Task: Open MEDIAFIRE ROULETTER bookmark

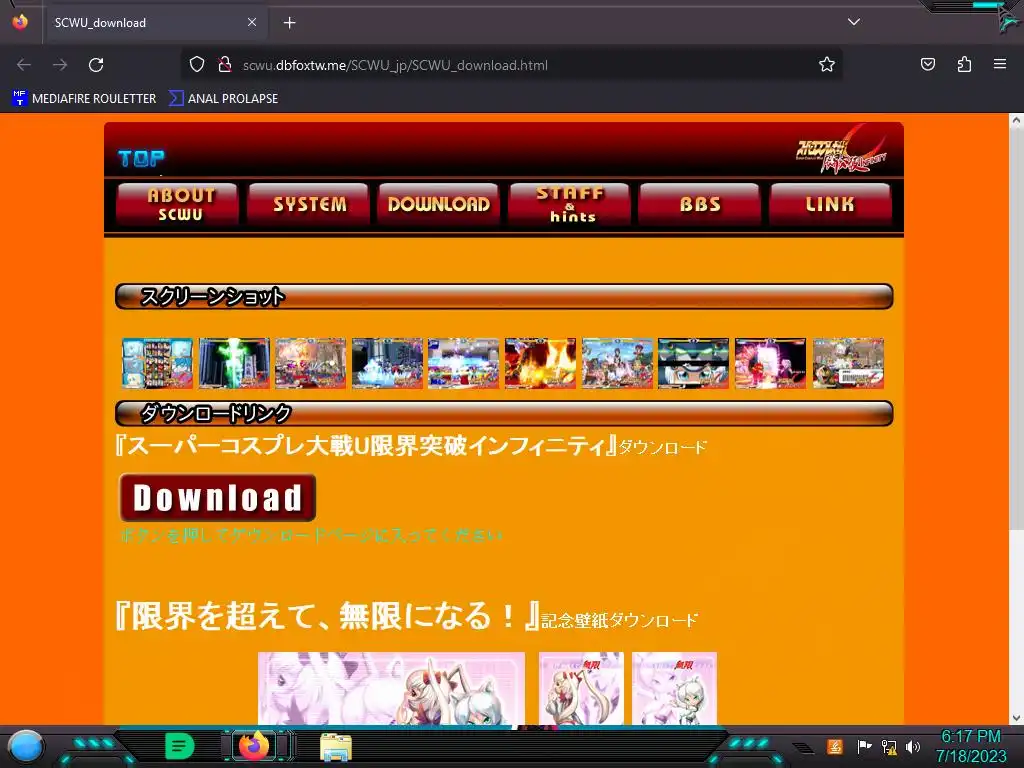Action: coord(84,99)
